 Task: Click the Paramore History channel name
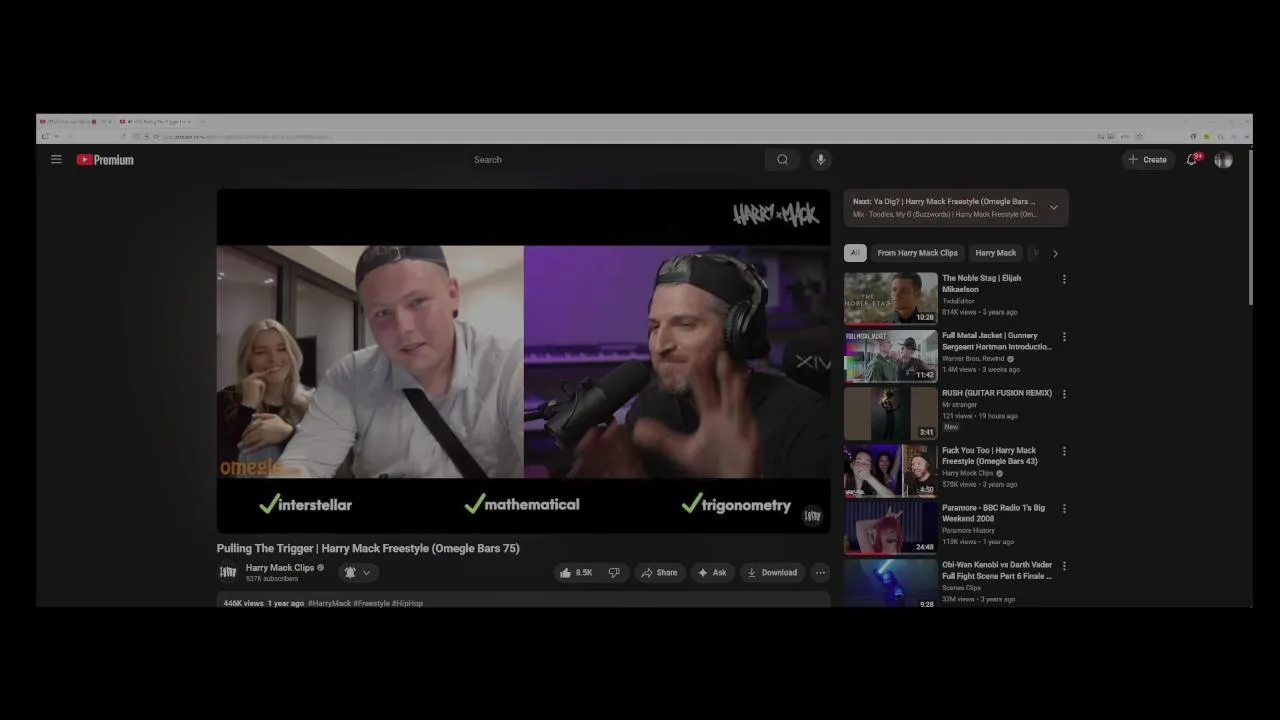[968, 530]
